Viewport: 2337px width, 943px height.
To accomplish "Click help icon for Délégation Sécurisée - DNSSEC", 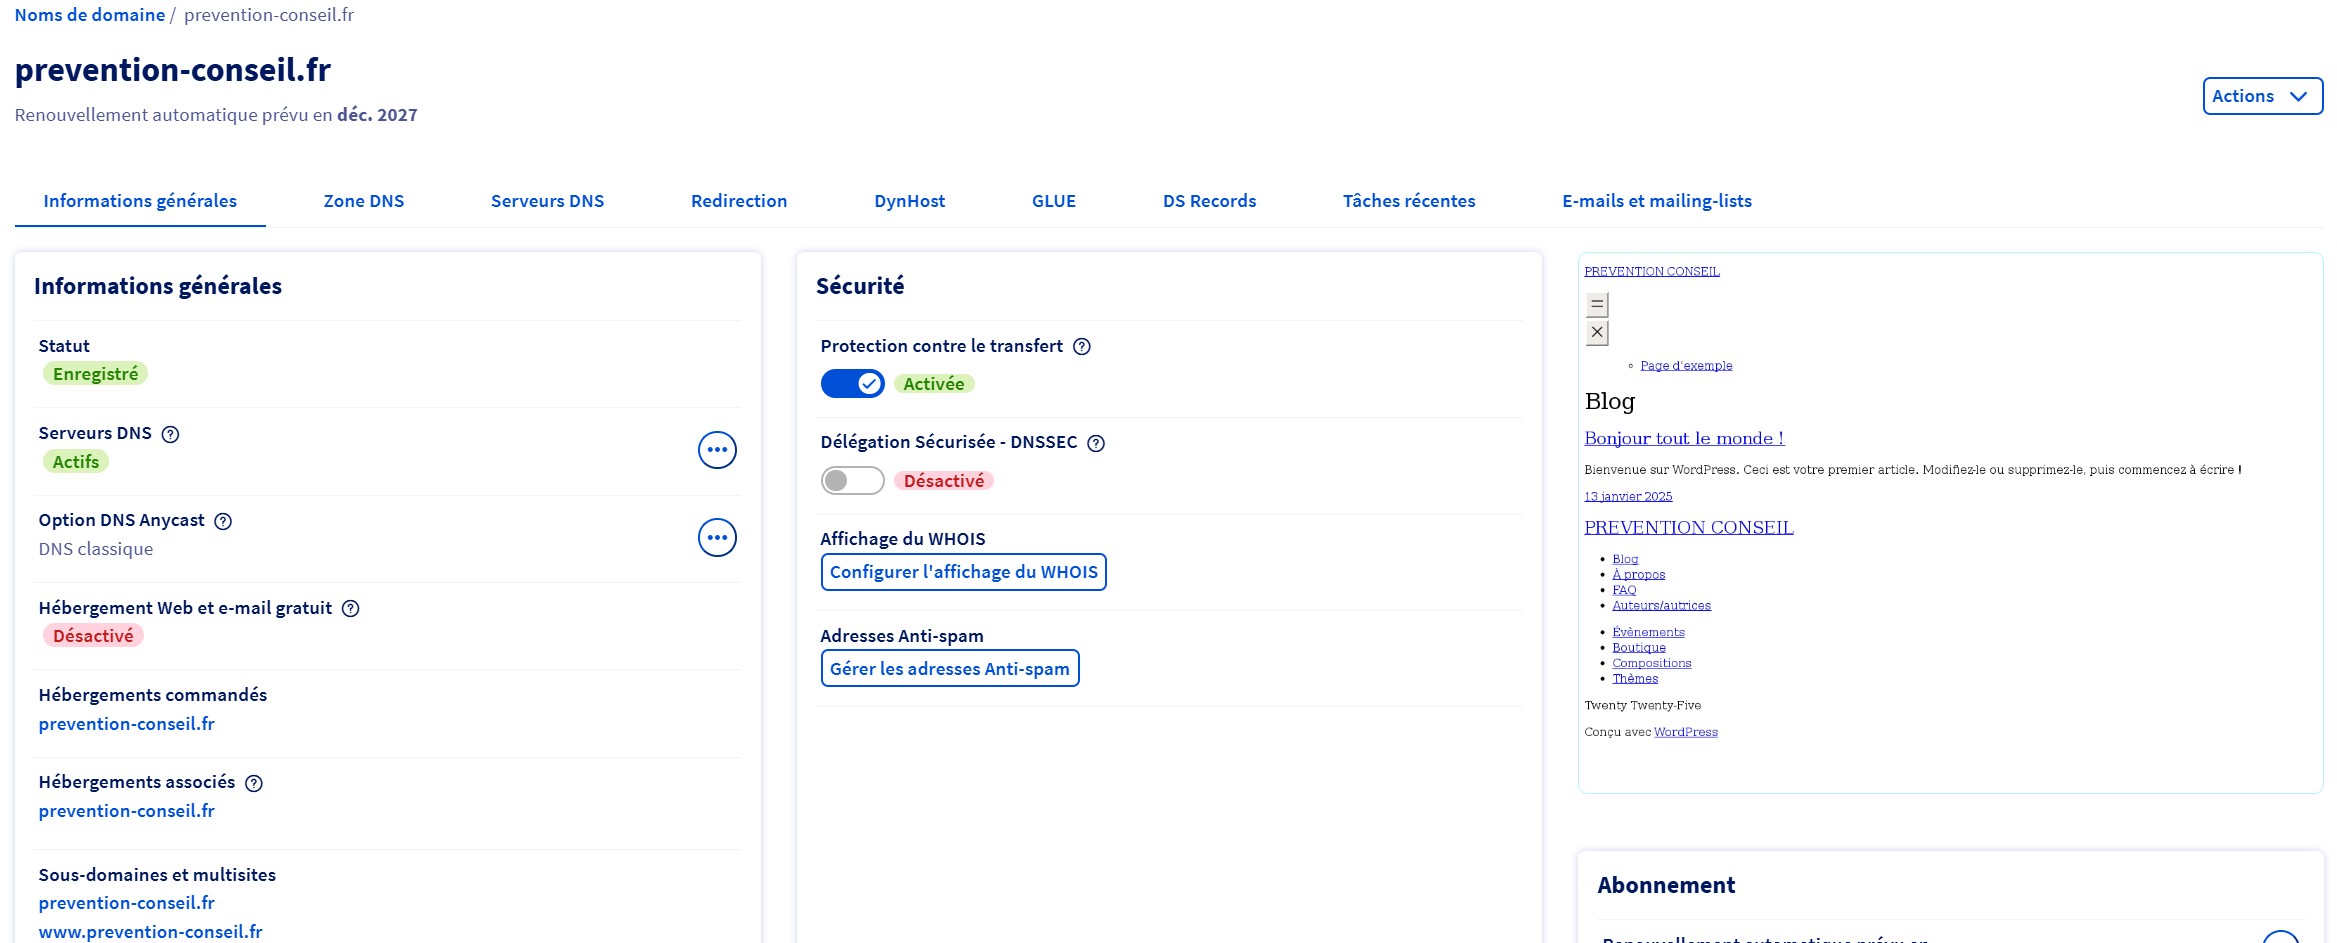I will click(x=1096, y=443).
